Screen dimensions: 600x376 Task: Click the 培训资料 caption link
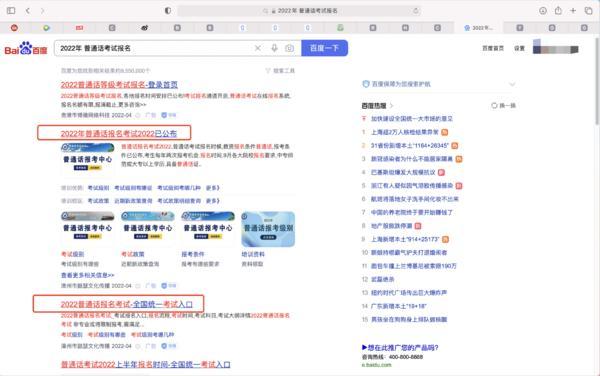(253, 254)
